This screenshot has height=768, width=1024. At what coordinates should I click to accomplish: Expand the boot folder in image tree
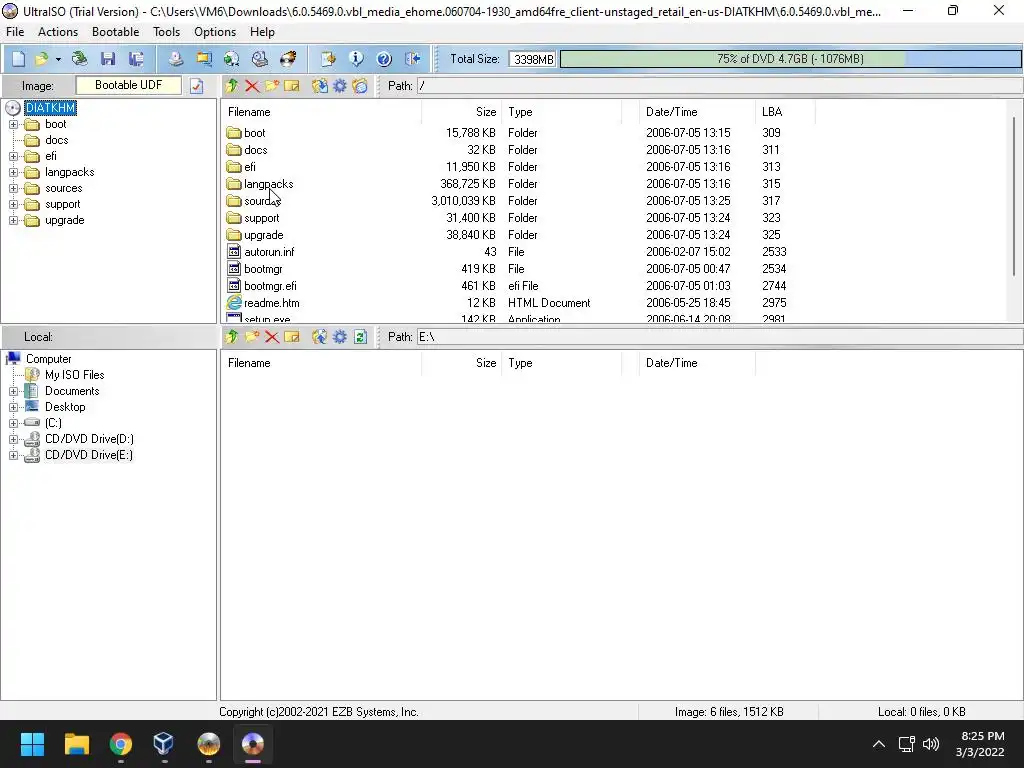pyautogui.click(x=13, y=124)
